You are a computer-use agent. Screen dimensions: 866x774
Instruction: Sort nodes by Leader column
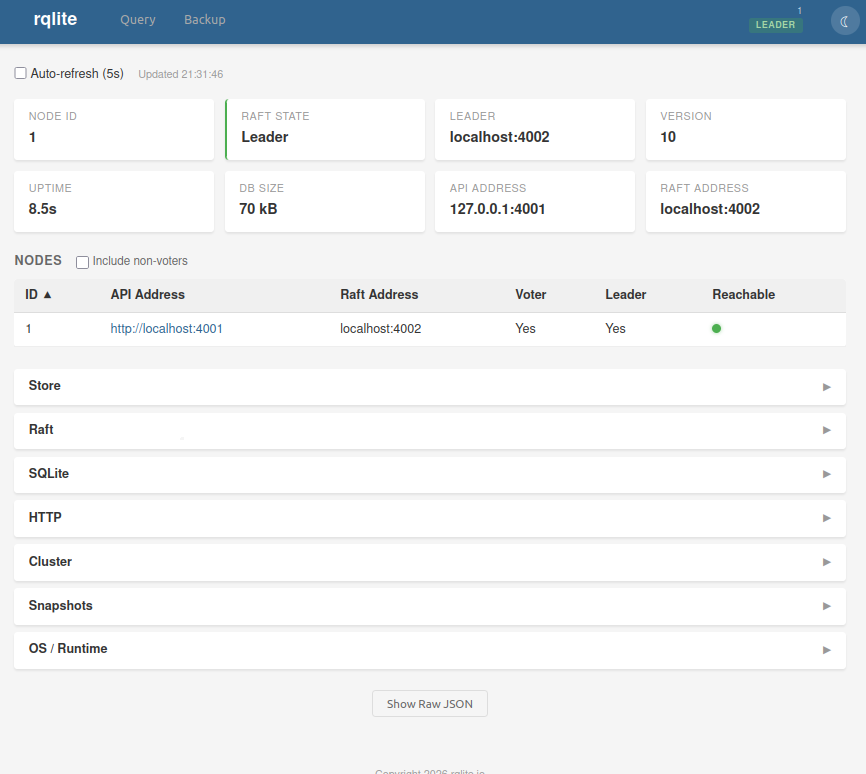tap(626, 294)
